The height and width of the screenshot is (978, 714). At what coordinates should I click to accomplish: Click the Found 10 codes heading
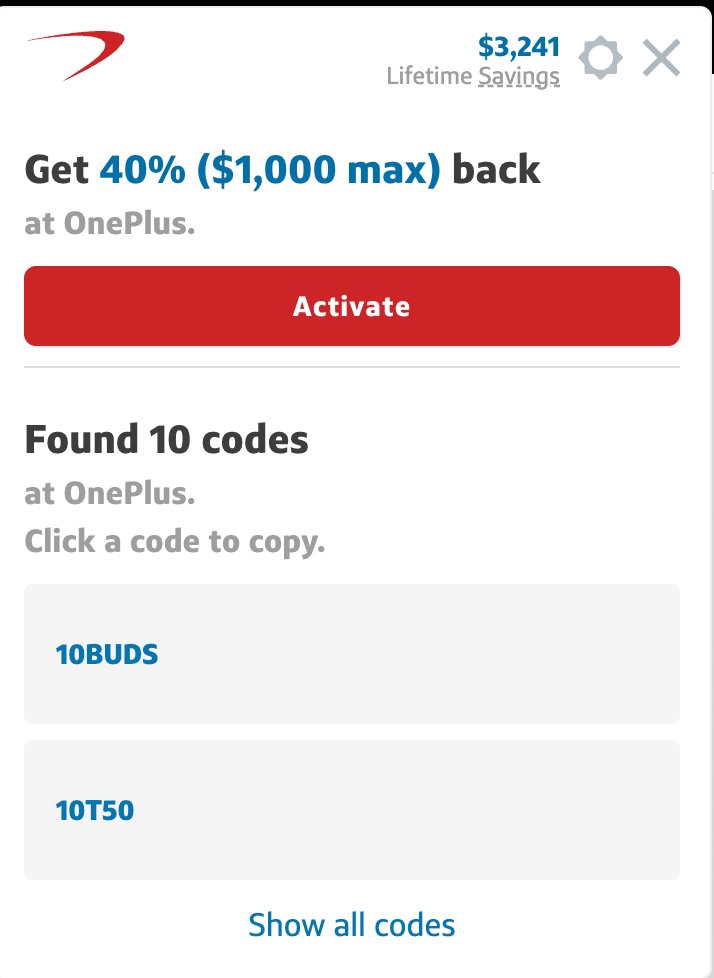click(x=167, y=439)
